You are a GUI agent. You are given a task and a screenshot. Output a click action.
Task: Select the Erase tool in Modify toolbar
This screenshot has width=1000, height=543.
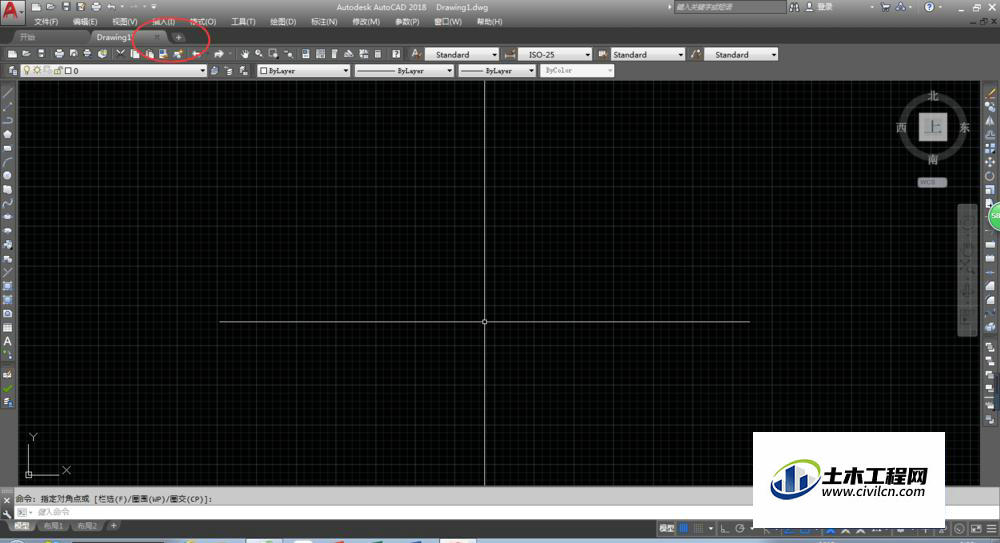[x=990, y=94]
